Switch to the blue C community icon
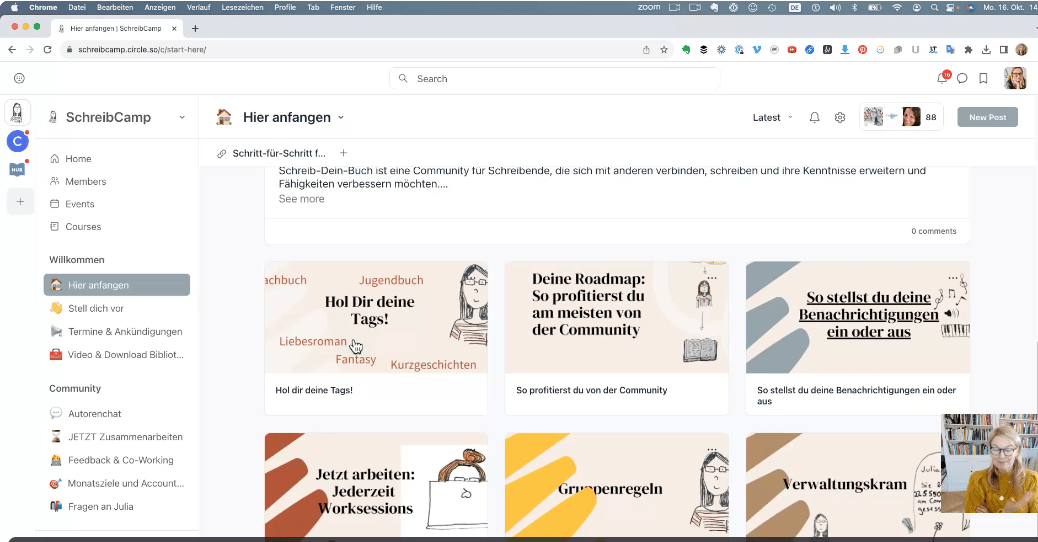Screen dimensions: 1038x542 click(17, 141)
